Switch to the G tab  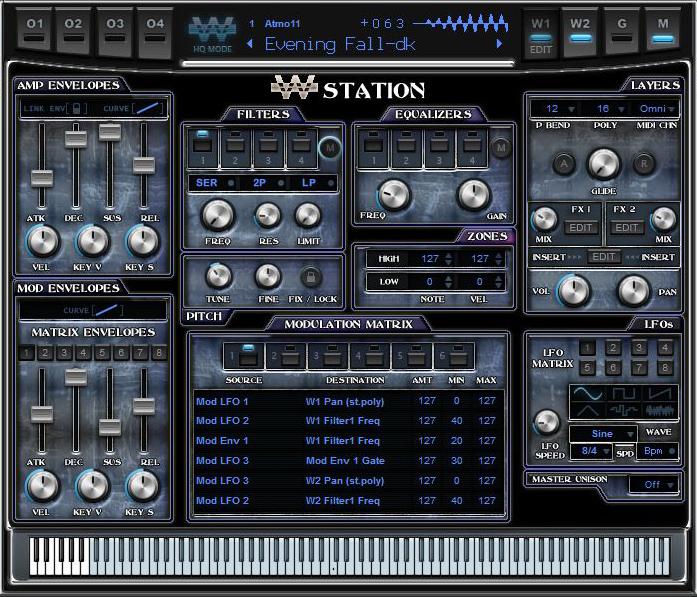[x=622, y=32]
